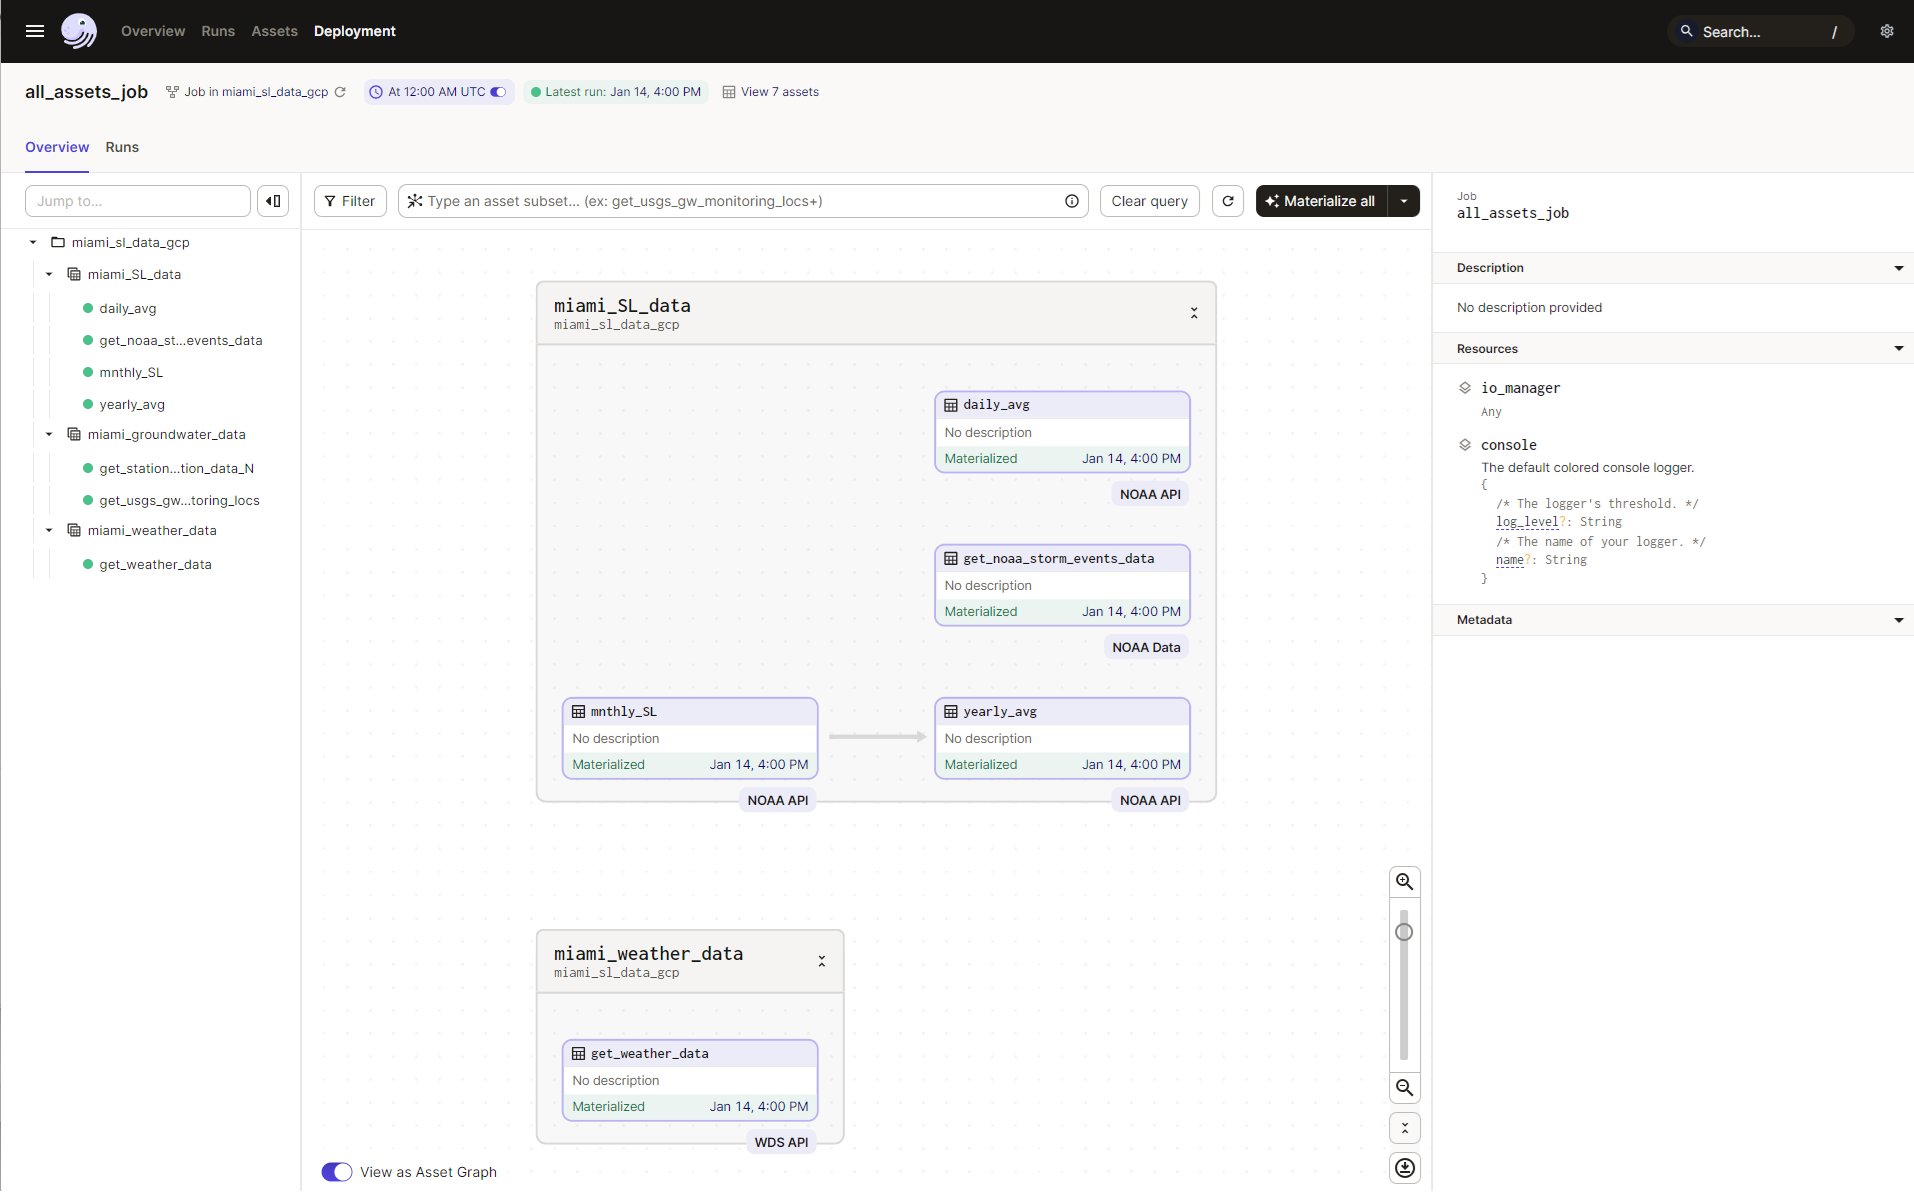Select the job Overview tab
This screenshot has height=1192, width=1914.
point(57,147)
